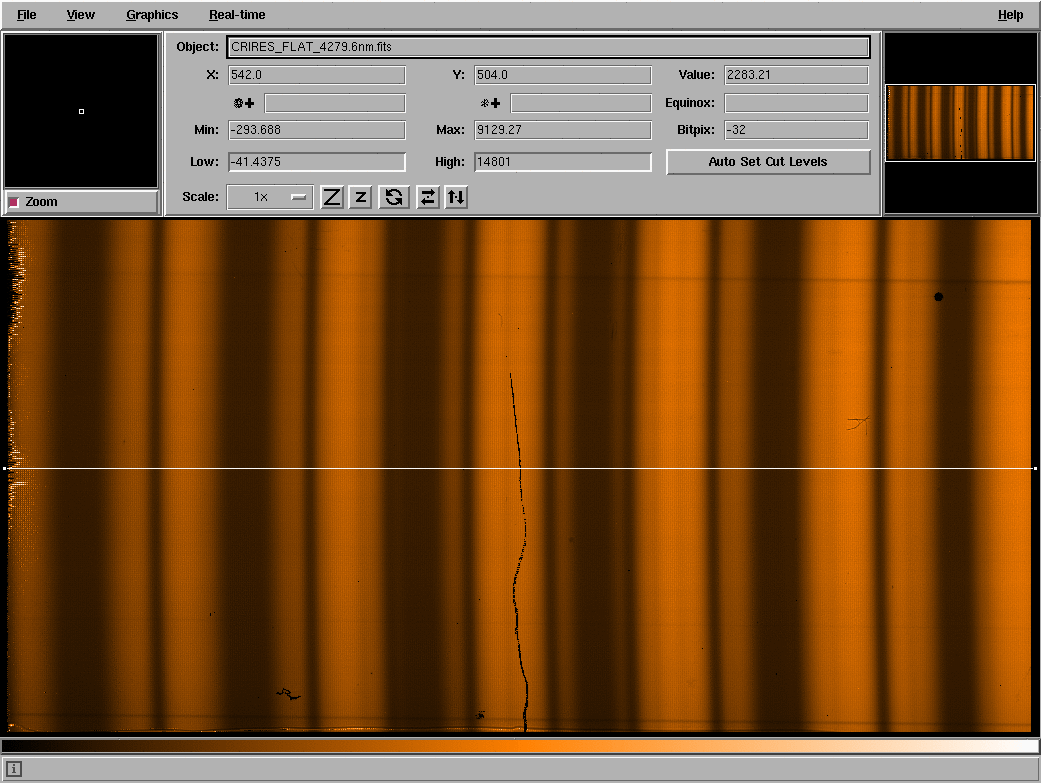Open the View menu
This screenshot has width=1041, height=783.
(x=80, y=15)
